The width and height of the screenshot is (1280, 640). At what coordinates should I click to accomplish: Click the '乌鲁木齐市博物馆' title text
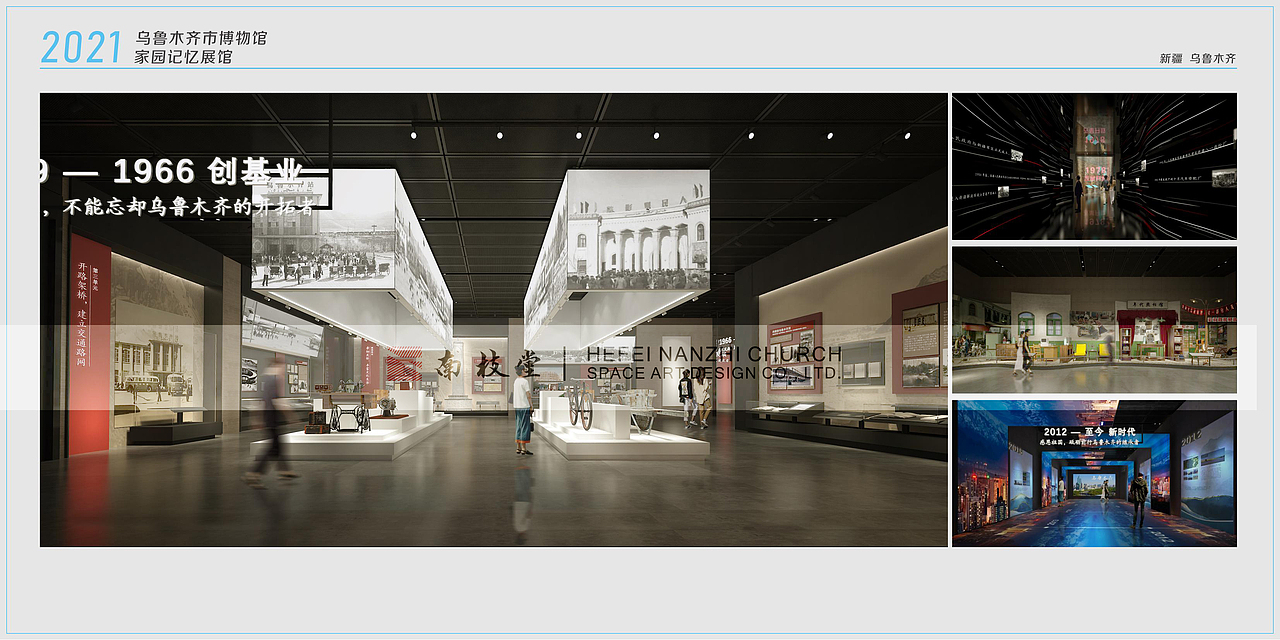tap(201, 39)
